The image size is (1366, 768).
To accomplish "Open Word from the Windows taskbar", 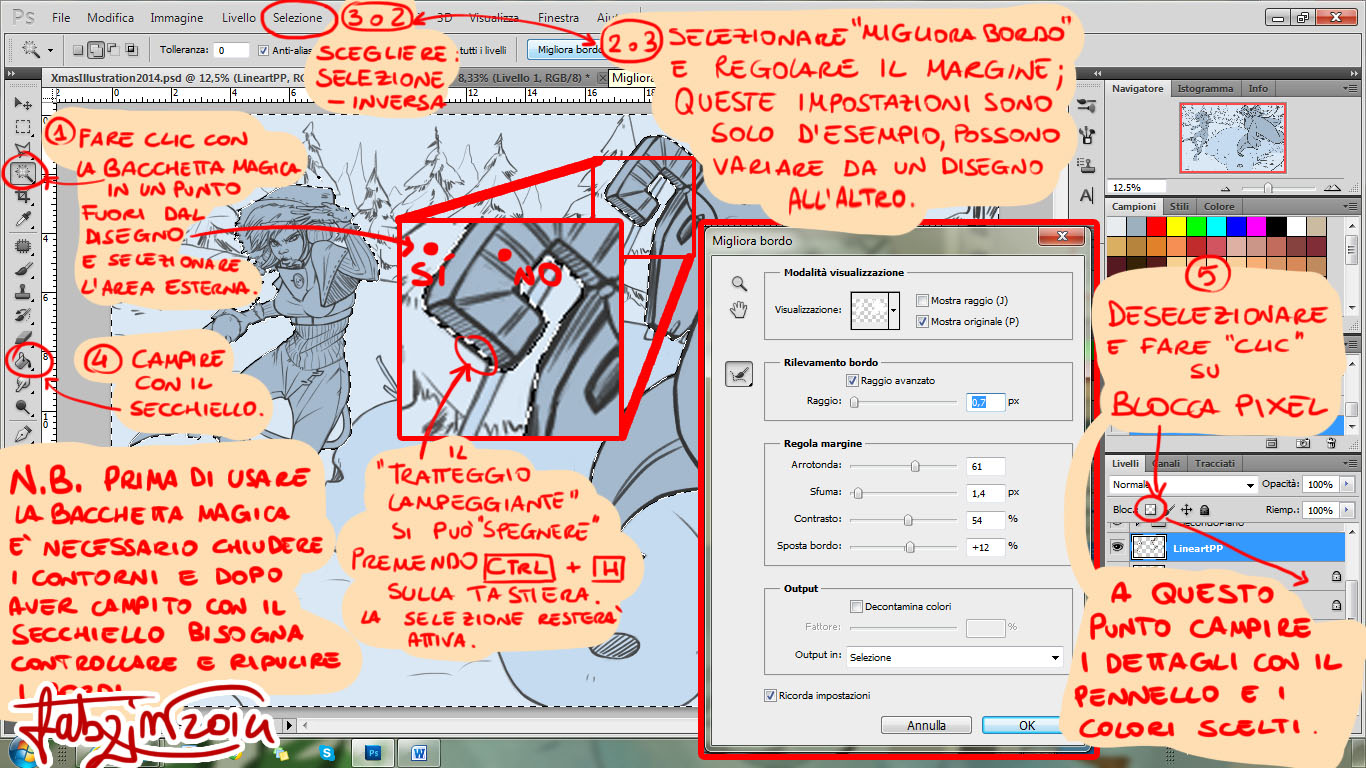I will pyautogui.click(x=418, y=752).
